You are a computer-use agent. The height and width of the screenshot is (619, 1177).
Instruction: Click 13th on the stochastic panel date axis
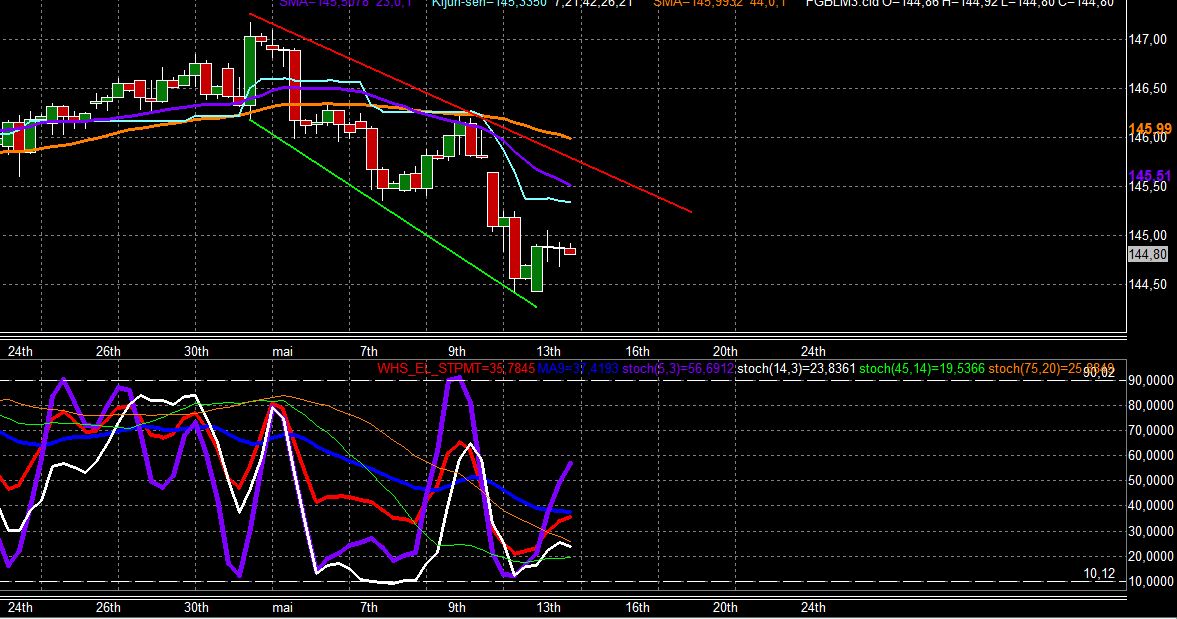point(548,608)
